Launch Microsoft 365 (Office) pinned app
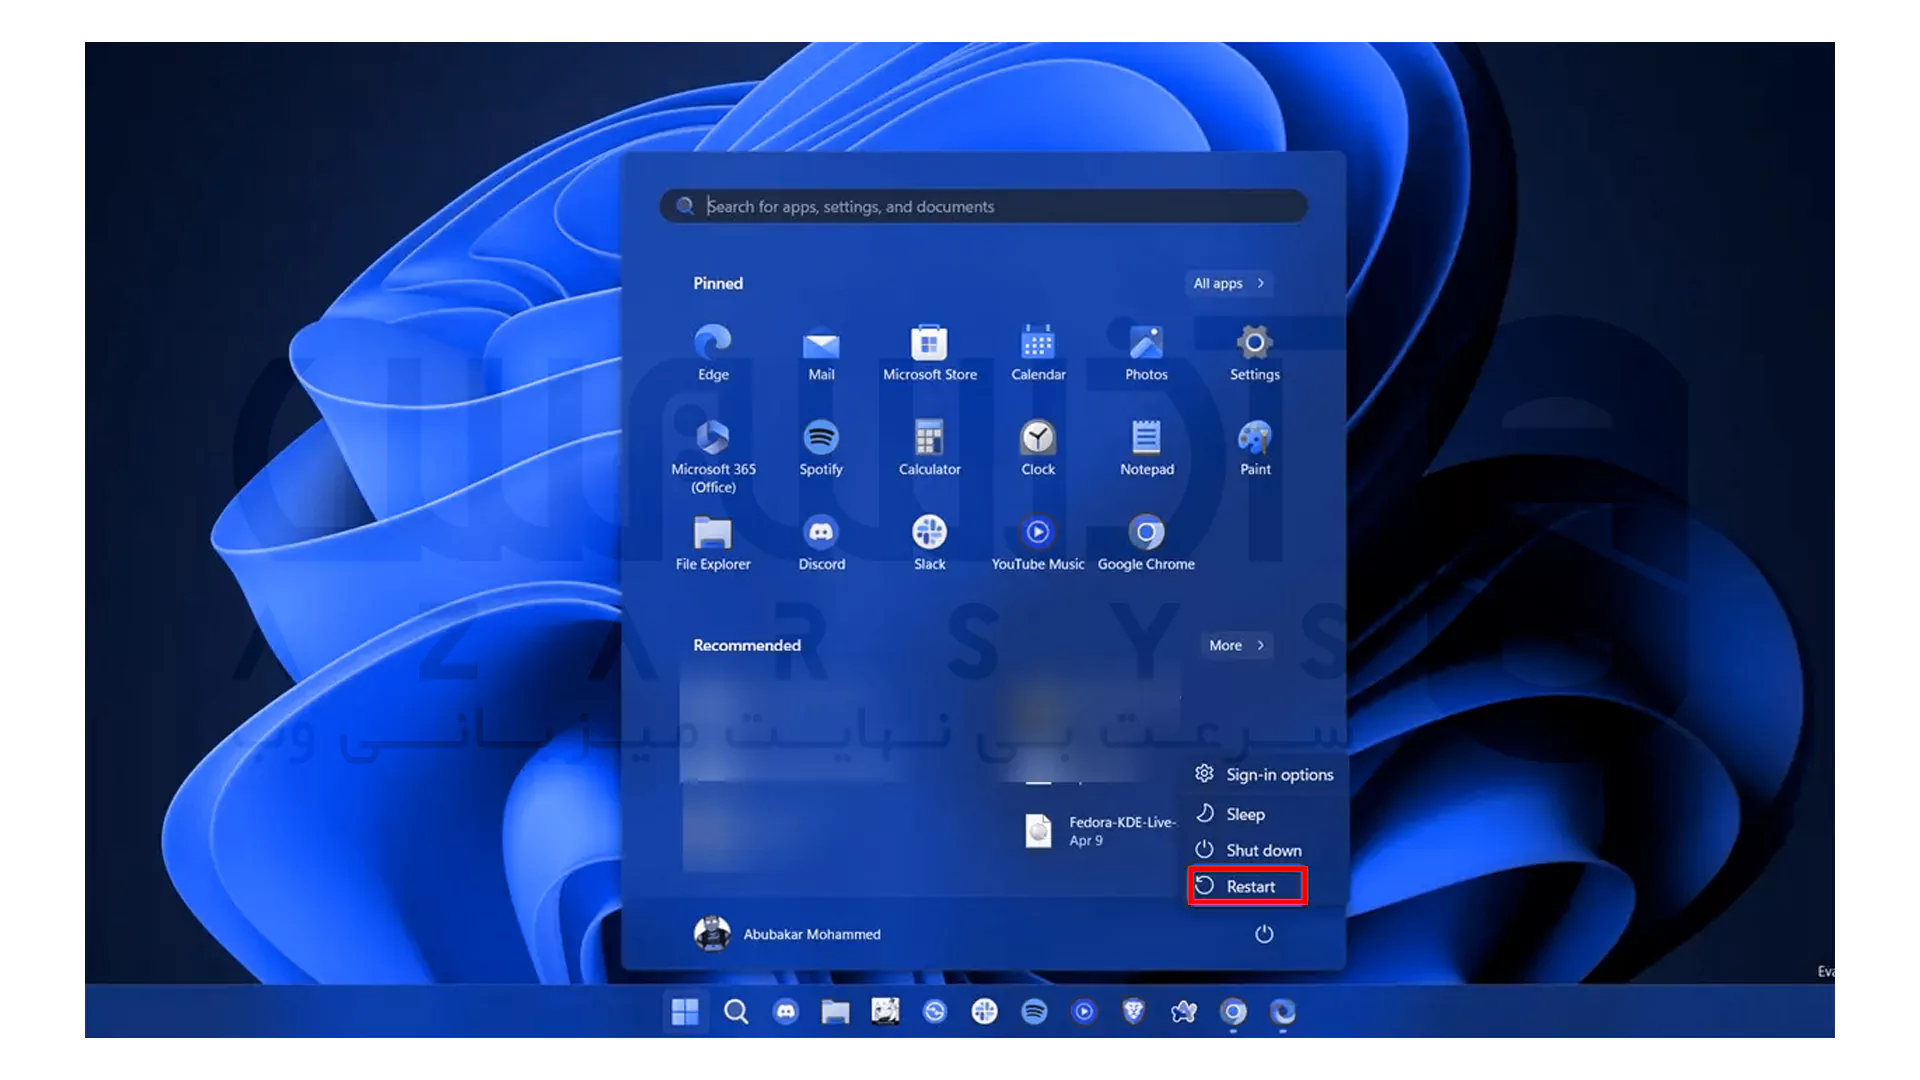 [713, 456]
